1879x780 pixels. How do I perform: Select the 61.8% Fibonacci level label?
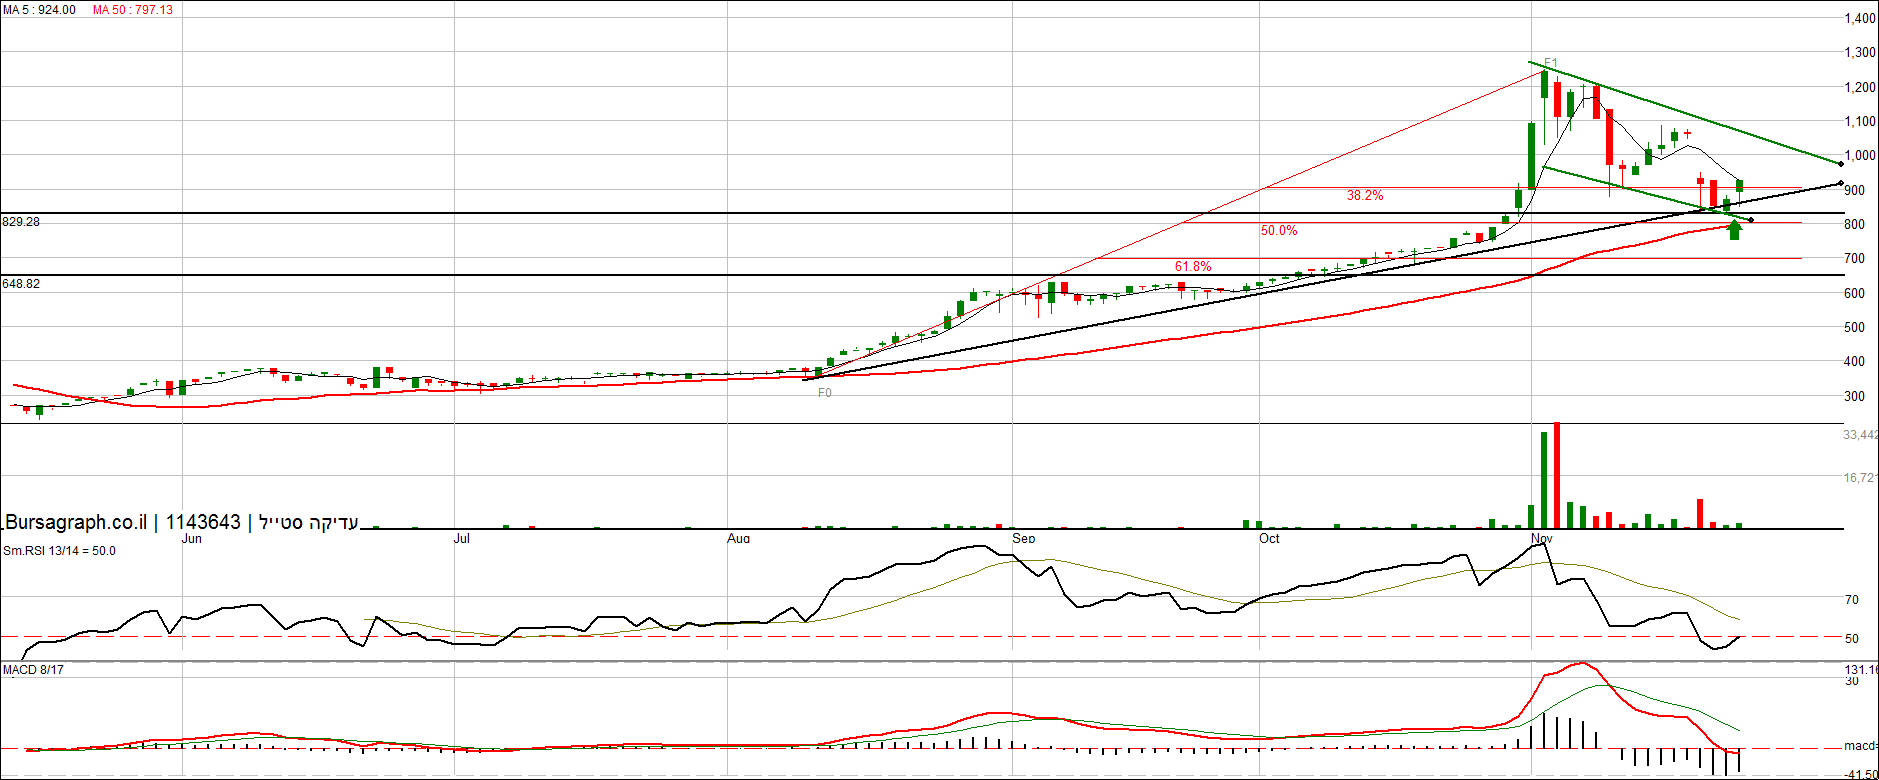click(x=1193, y=266)
